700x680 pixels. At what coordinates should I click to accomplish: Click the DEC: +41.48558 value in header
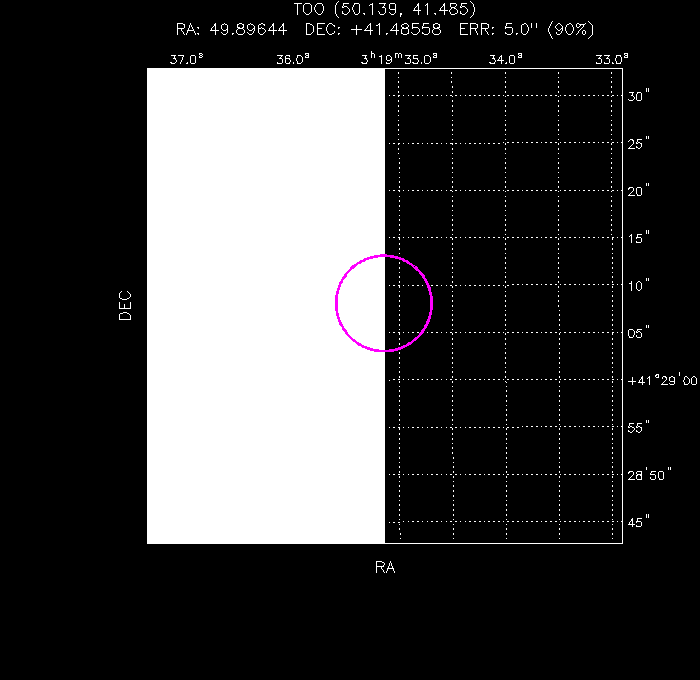click(x=373, y=29)
